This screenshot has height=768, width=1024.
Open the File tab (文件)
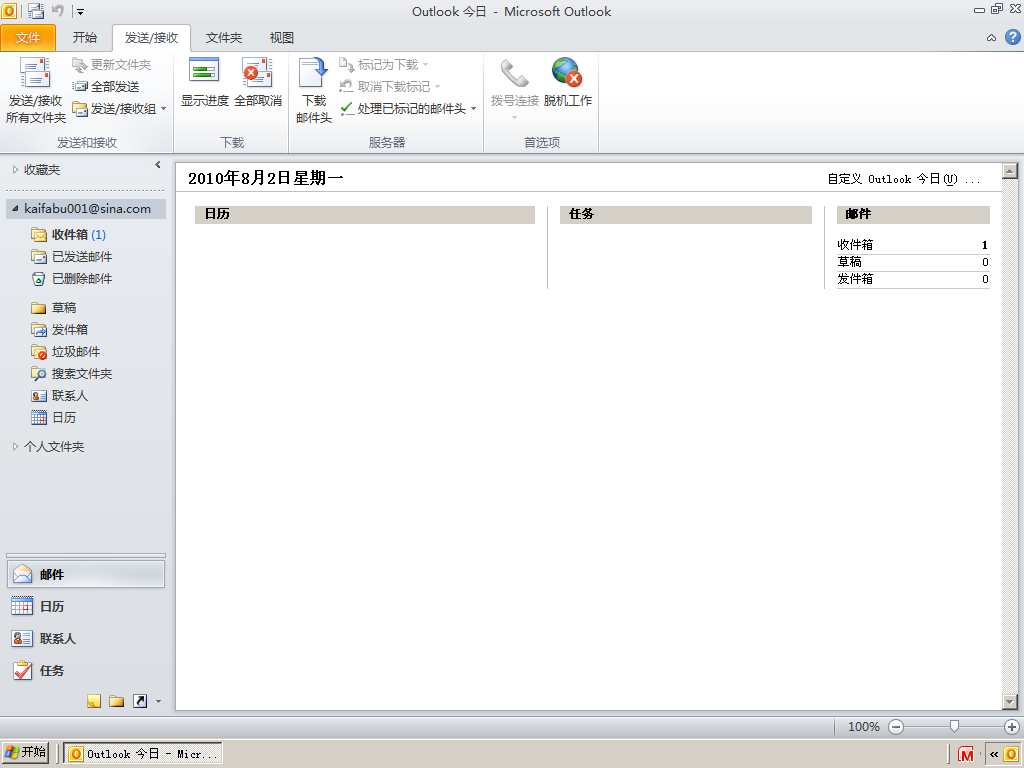pos(28,38)
